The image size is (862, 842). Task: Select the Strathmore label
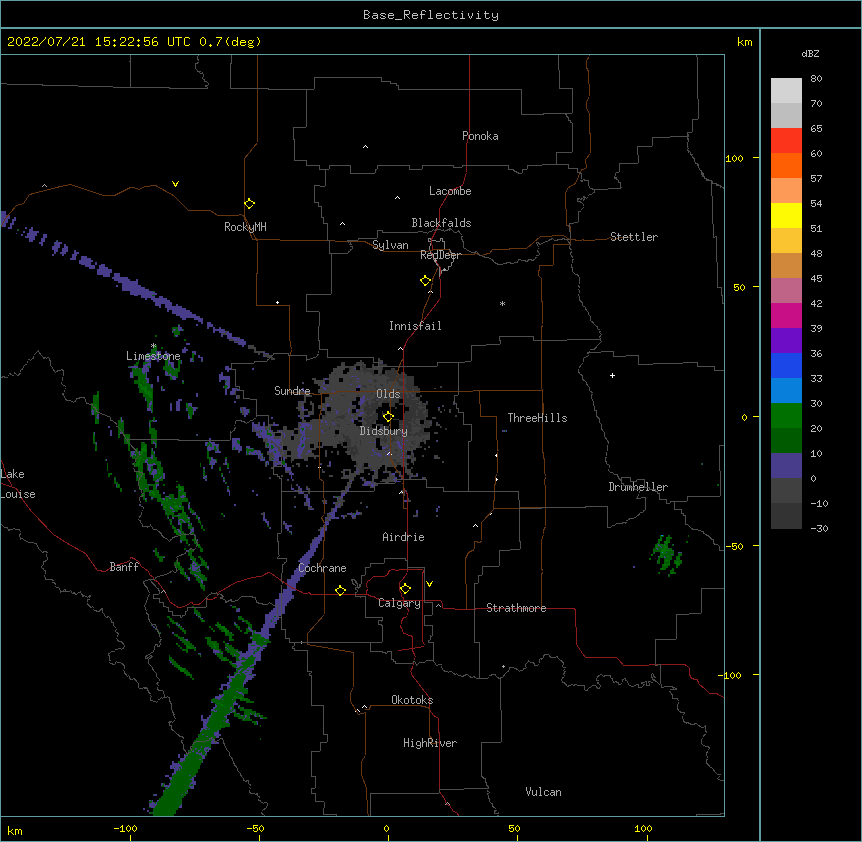[516, 608]
